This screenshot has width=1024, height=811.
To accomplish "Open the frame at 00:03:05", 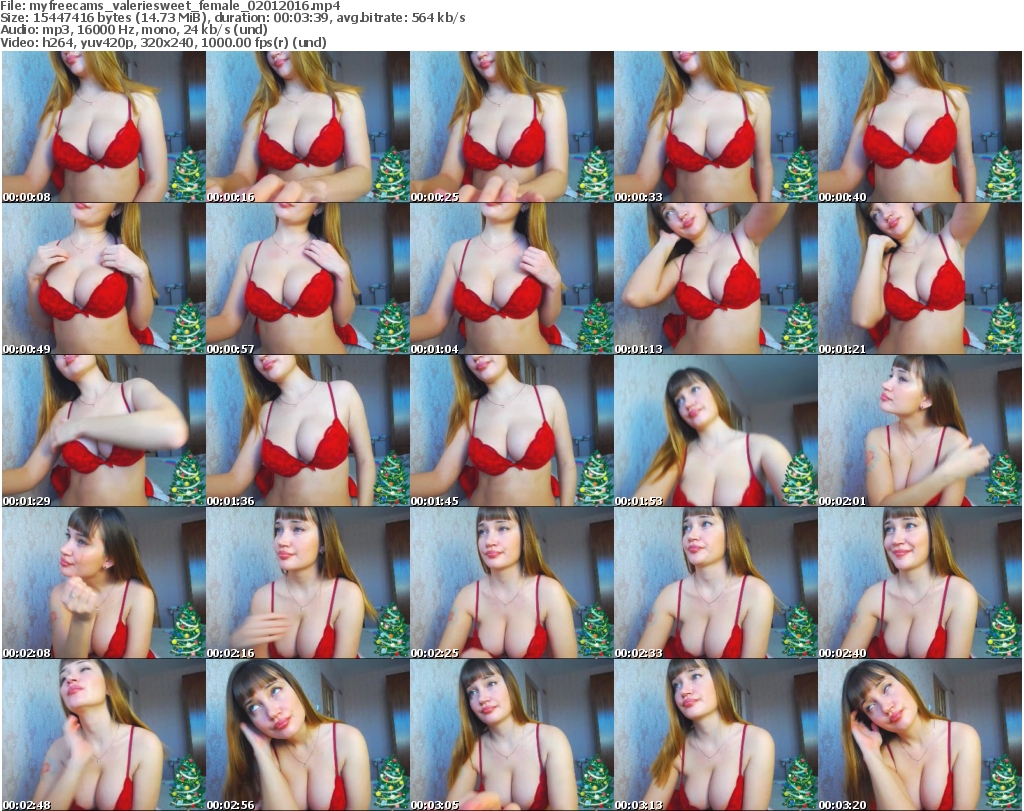I will [x=512, y=735].
